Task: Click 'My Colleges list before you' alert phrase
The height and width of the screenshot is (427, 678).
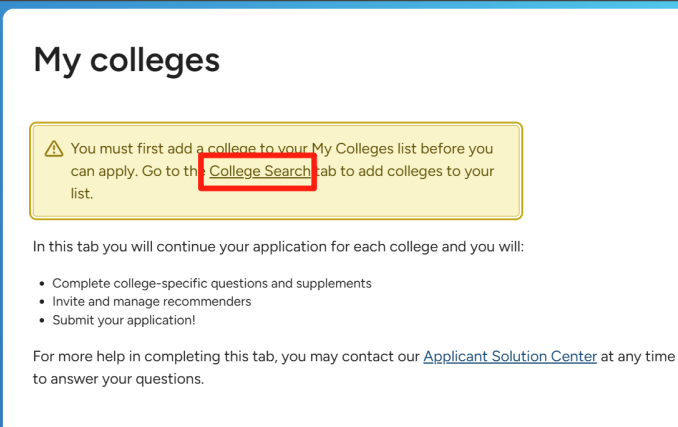Action: point(403,149)
